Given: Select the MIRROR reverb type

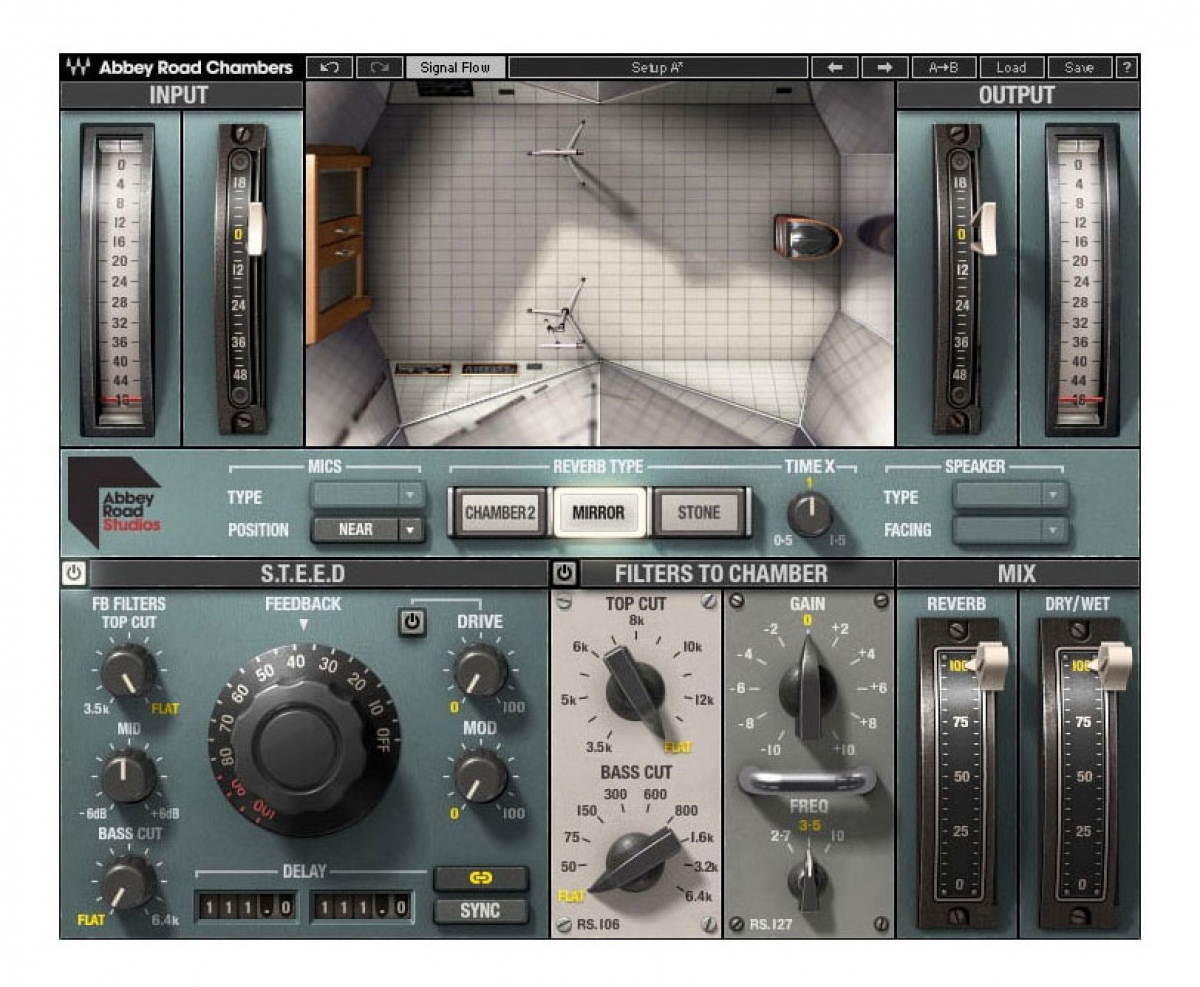Looking at the screenshot, I should pos(599,513).
